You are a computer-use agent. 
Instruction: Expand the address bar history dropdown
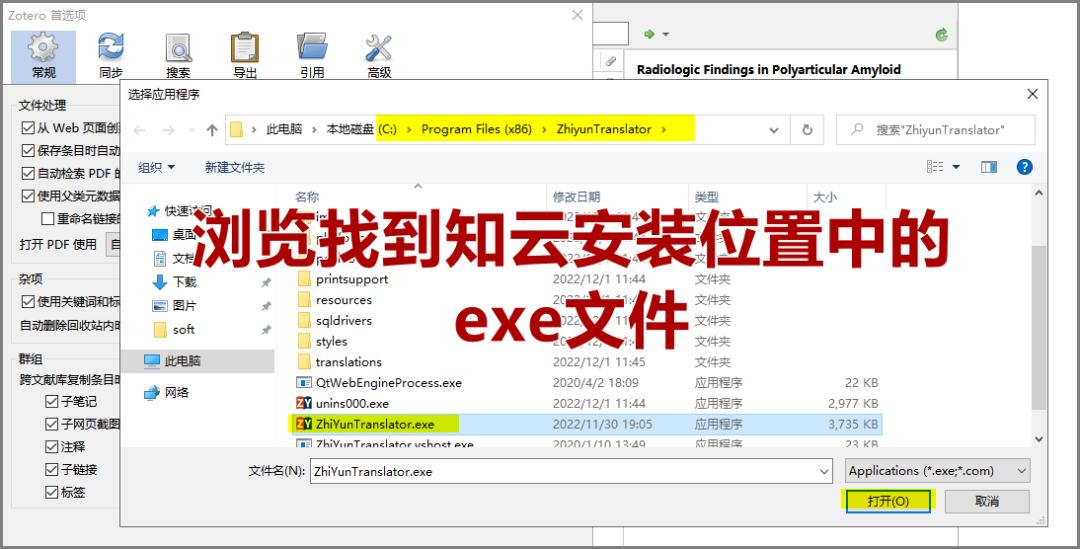[774, 130]
